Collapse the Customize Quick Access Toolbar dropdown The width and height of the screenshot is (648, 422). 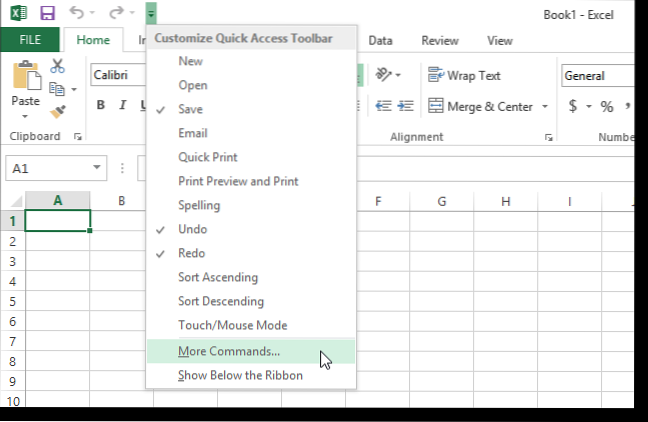click(x=151, y=13)
